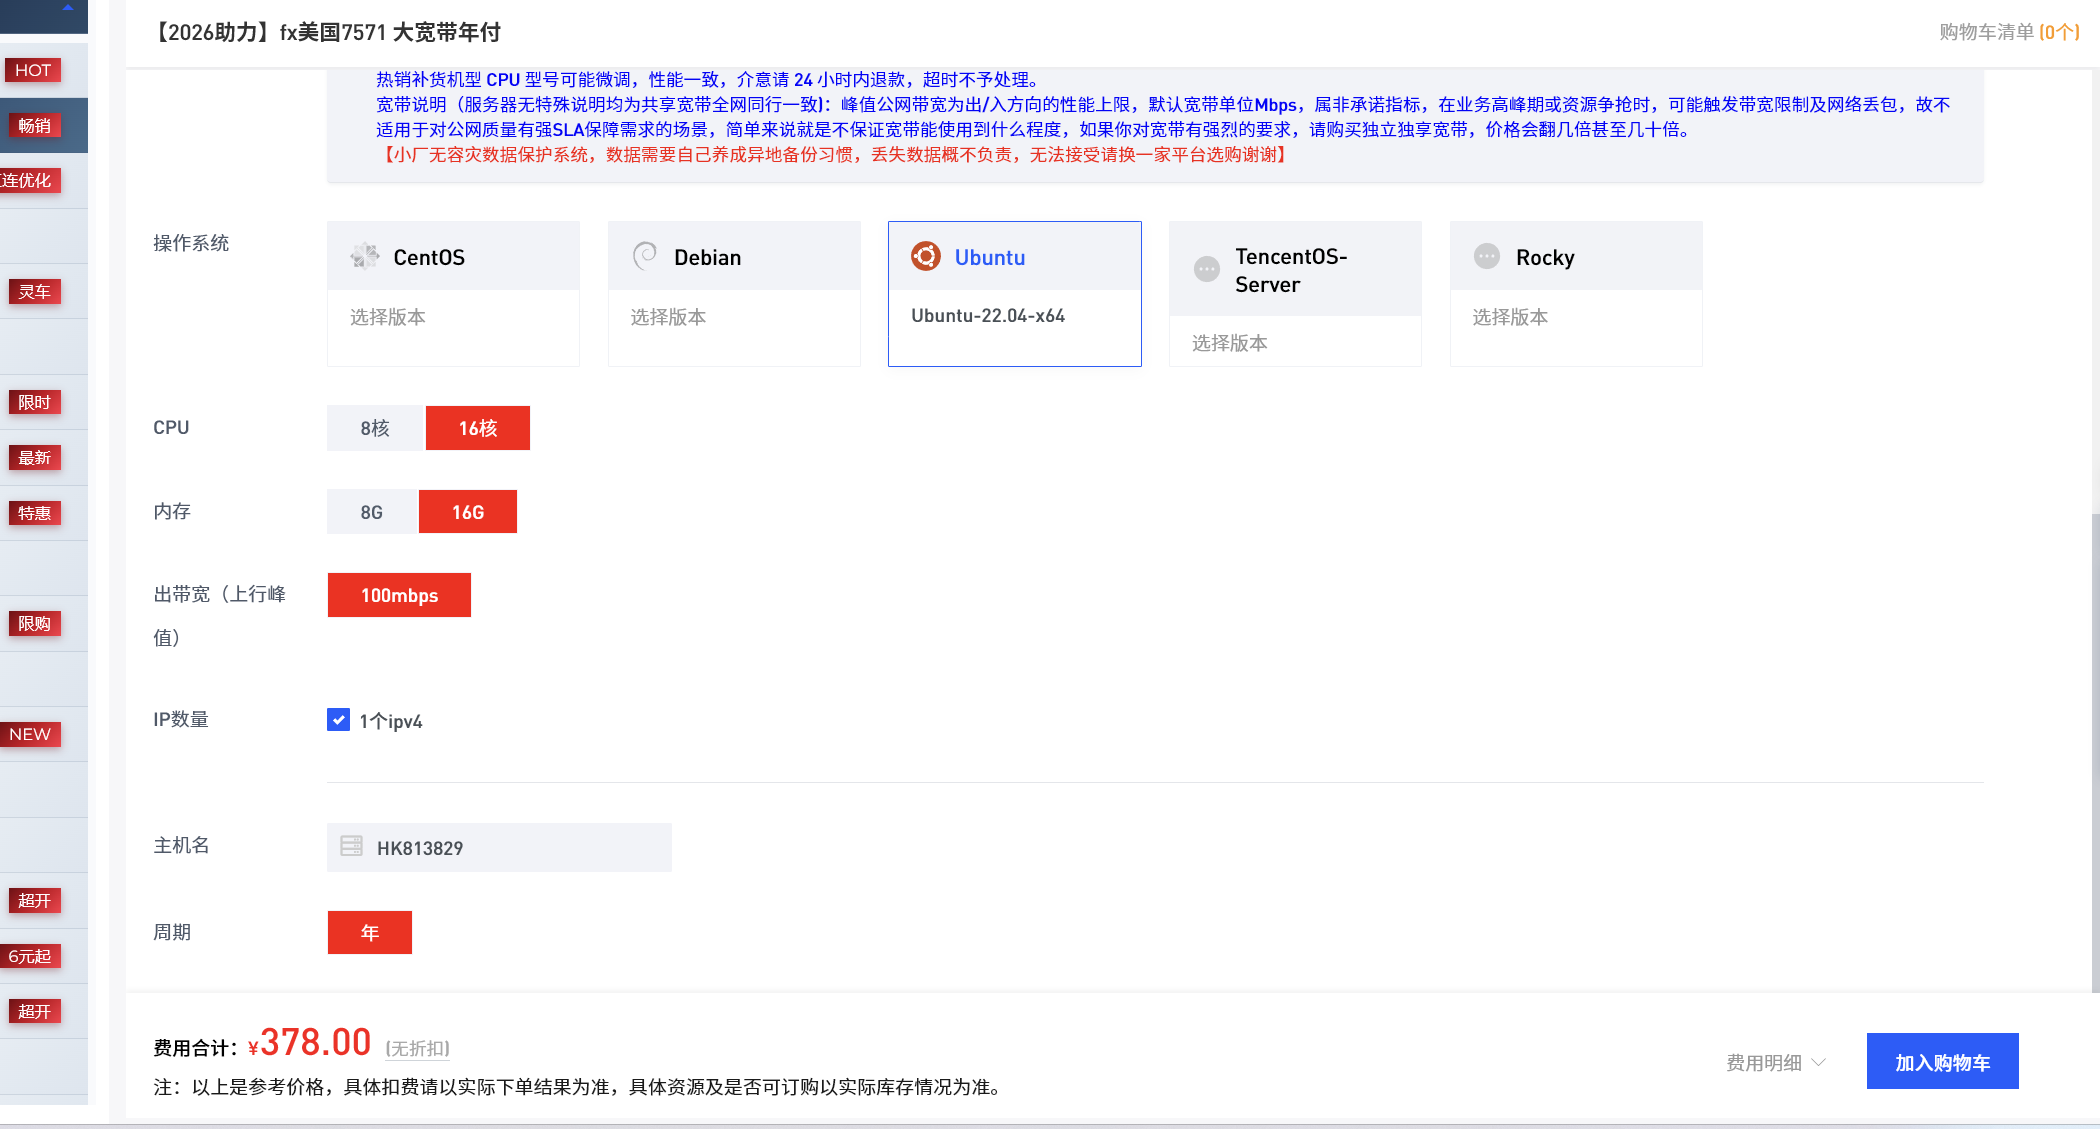Viewport: 2100px width, 1129px height.
Task: Click the server icon in hostname field
Action: coord(352,846)
